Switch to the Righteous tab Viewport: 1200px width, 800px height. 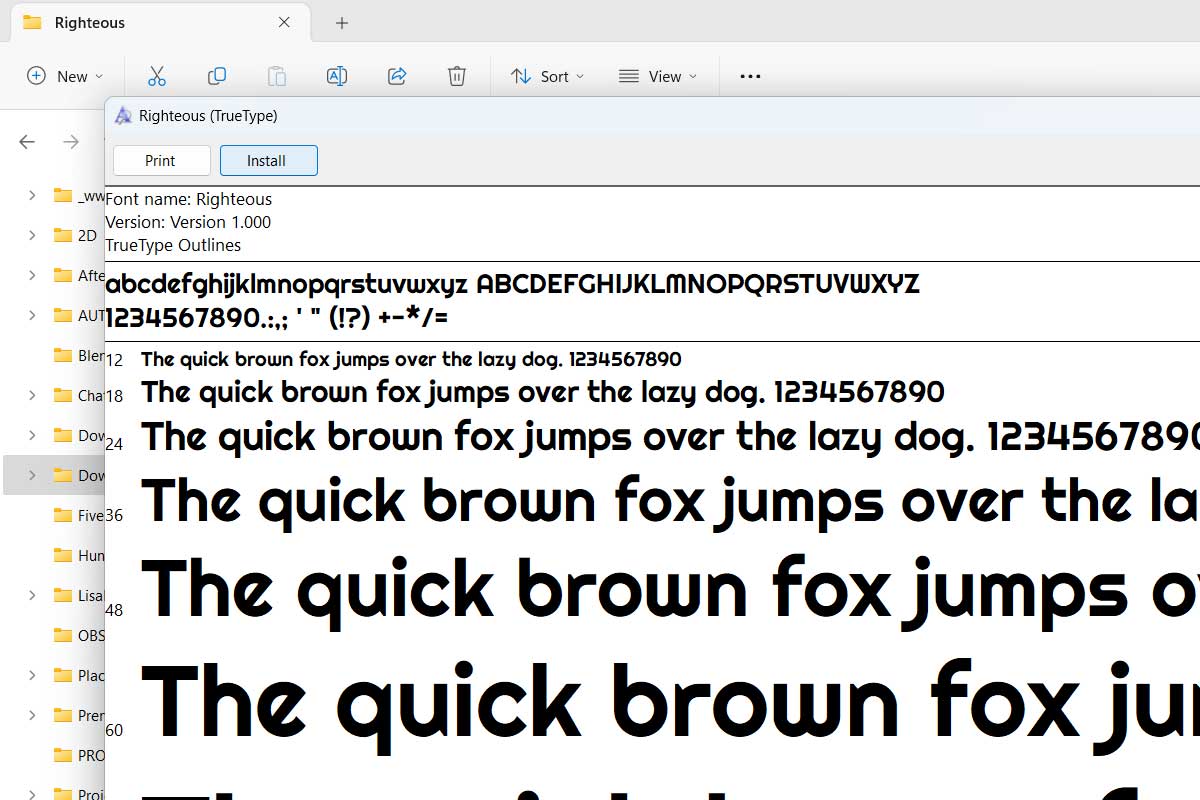[90, 22]
